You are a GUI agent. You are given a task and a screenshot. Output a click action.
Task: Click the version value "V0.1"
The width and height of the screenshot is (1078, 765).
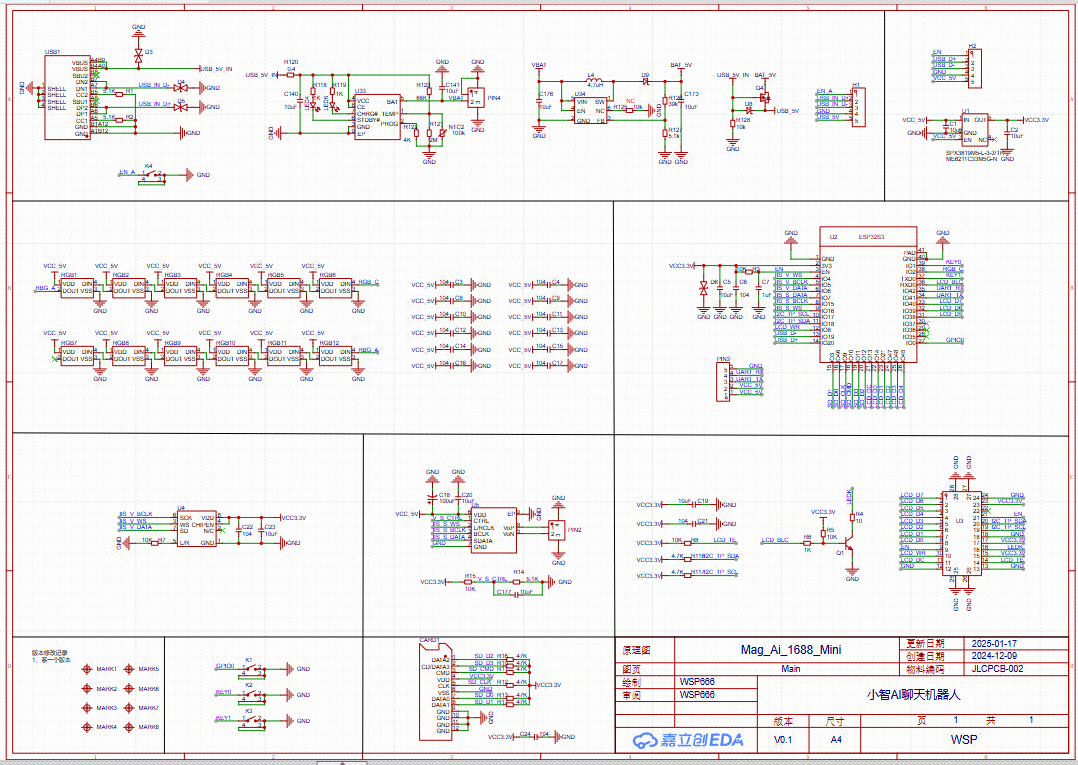(x=783, y=740)
